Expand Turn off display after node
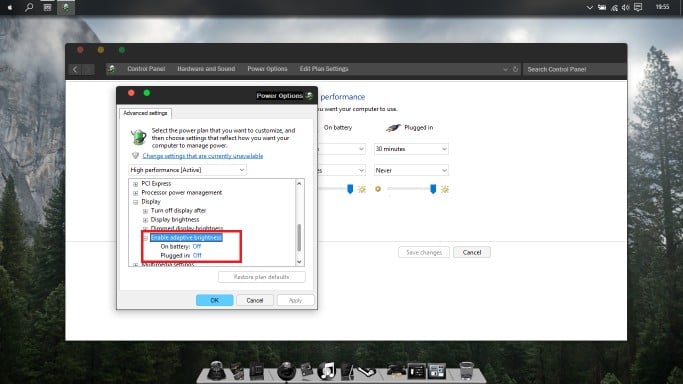The image size is (683, 384). coord(145,211)
